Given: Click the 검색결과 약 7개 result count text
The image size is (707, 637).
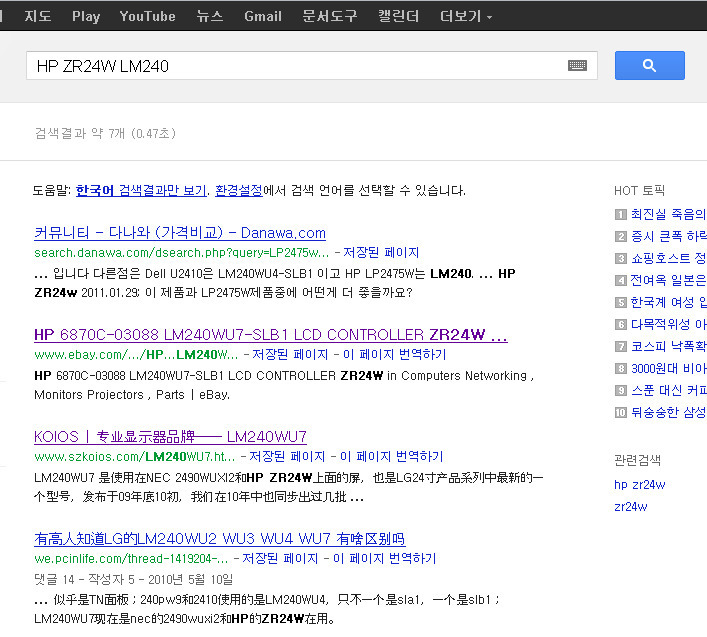Looking at the screenshot, I should click(x=106, y=133).
